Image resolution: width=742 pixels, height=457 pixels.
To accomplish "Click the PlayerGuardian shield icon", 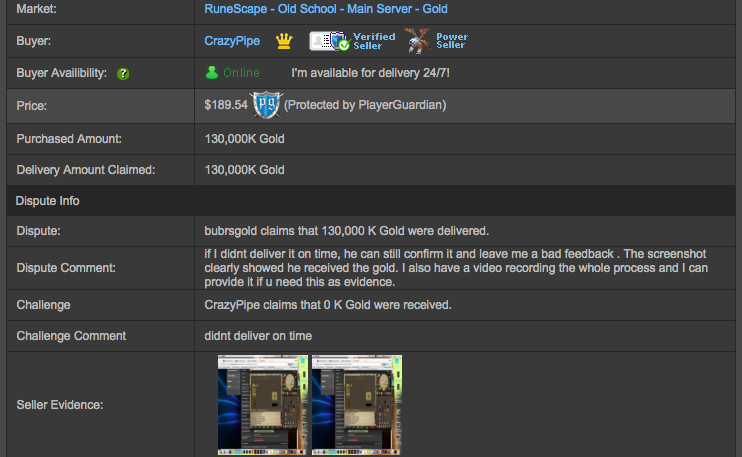I will (x=266, y=105).
